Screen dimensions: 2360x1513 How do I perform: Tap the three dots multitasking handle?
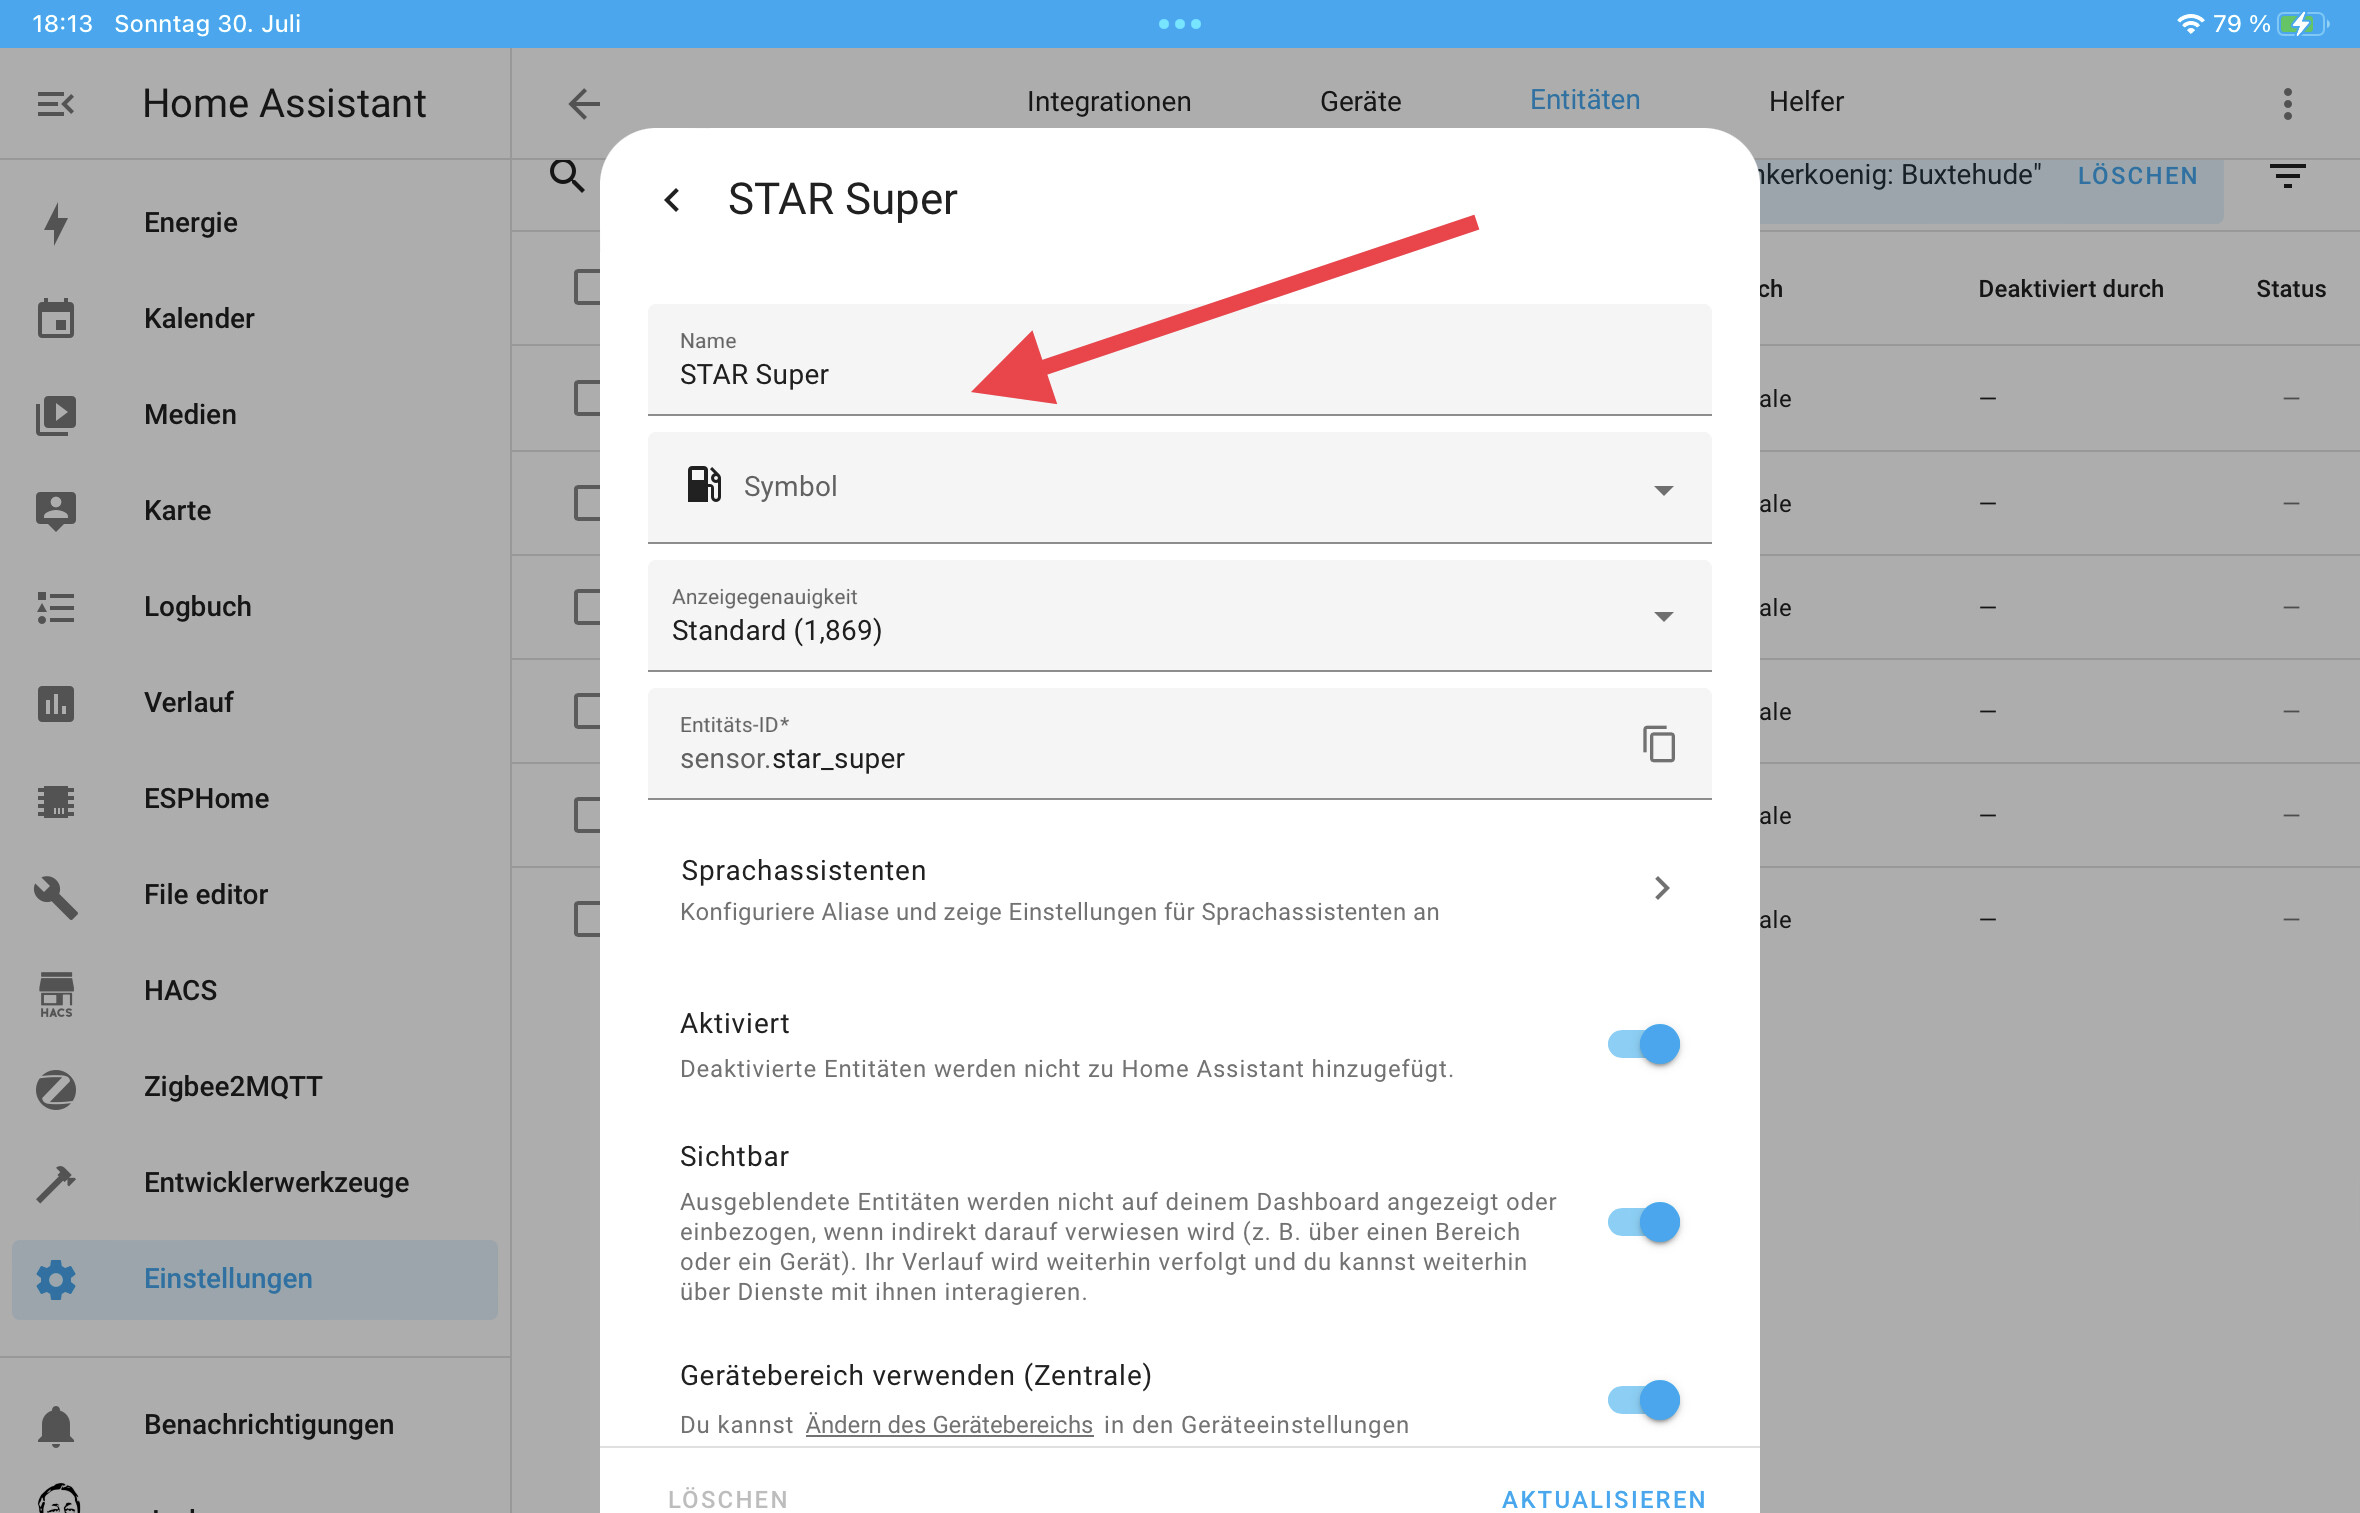(x=1180, y=23)
